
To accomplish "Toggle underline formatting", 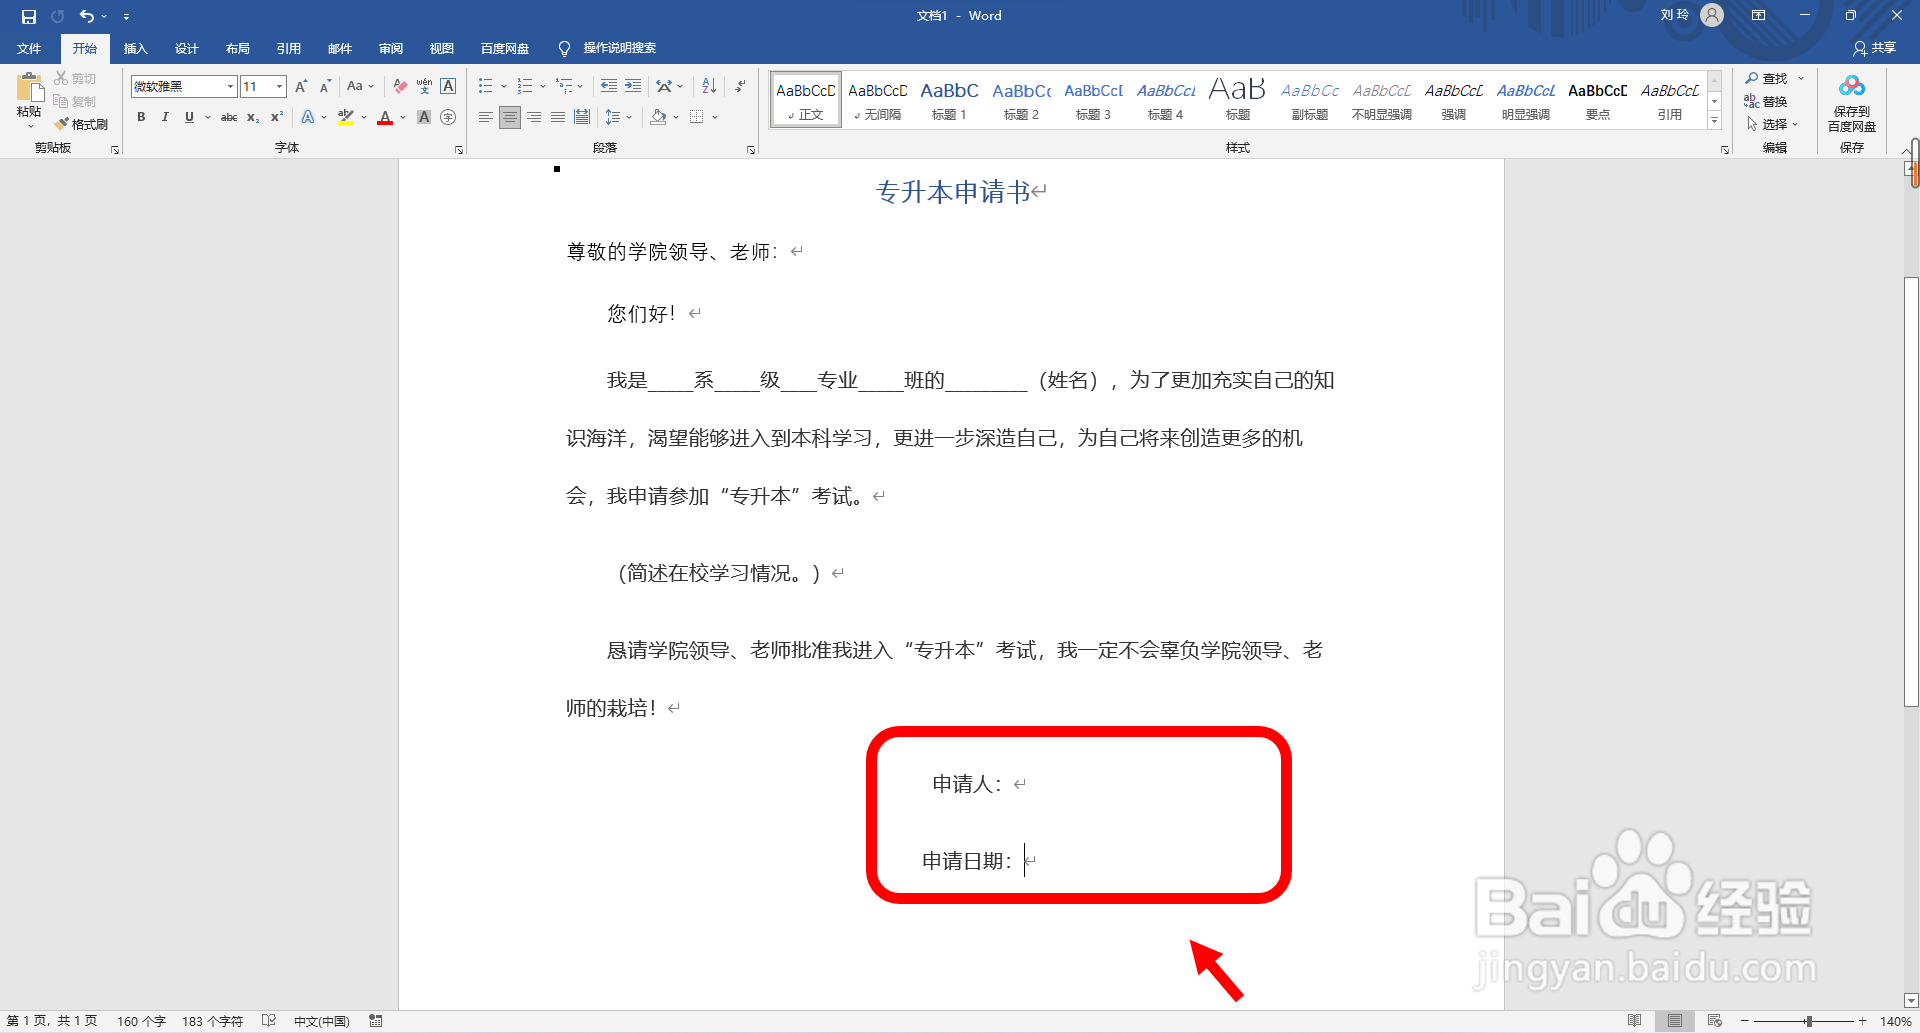I will click(189, 117).
